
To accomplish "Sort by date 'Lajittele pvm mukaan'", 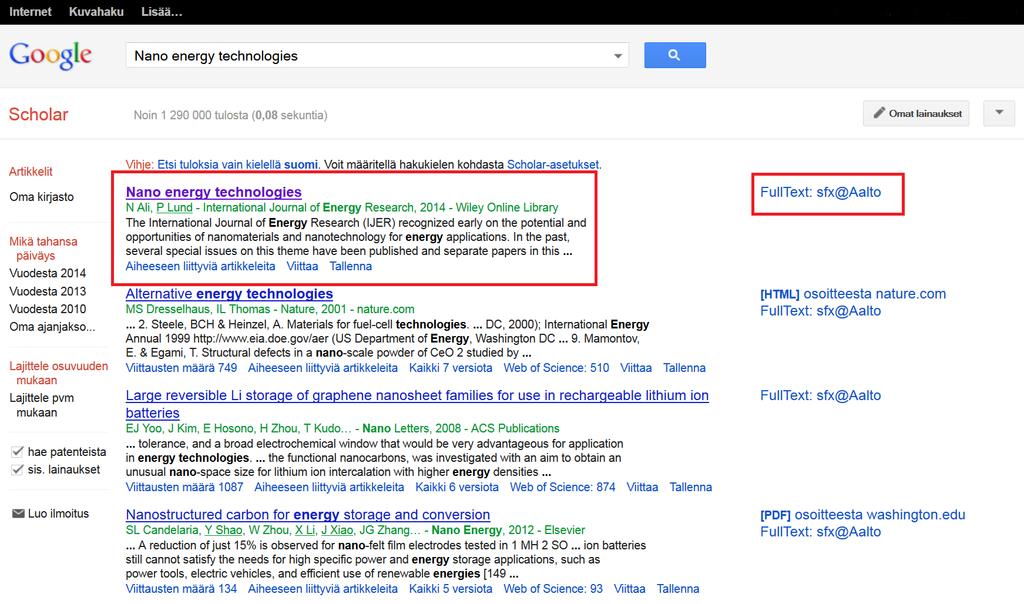I will [41, 405].
